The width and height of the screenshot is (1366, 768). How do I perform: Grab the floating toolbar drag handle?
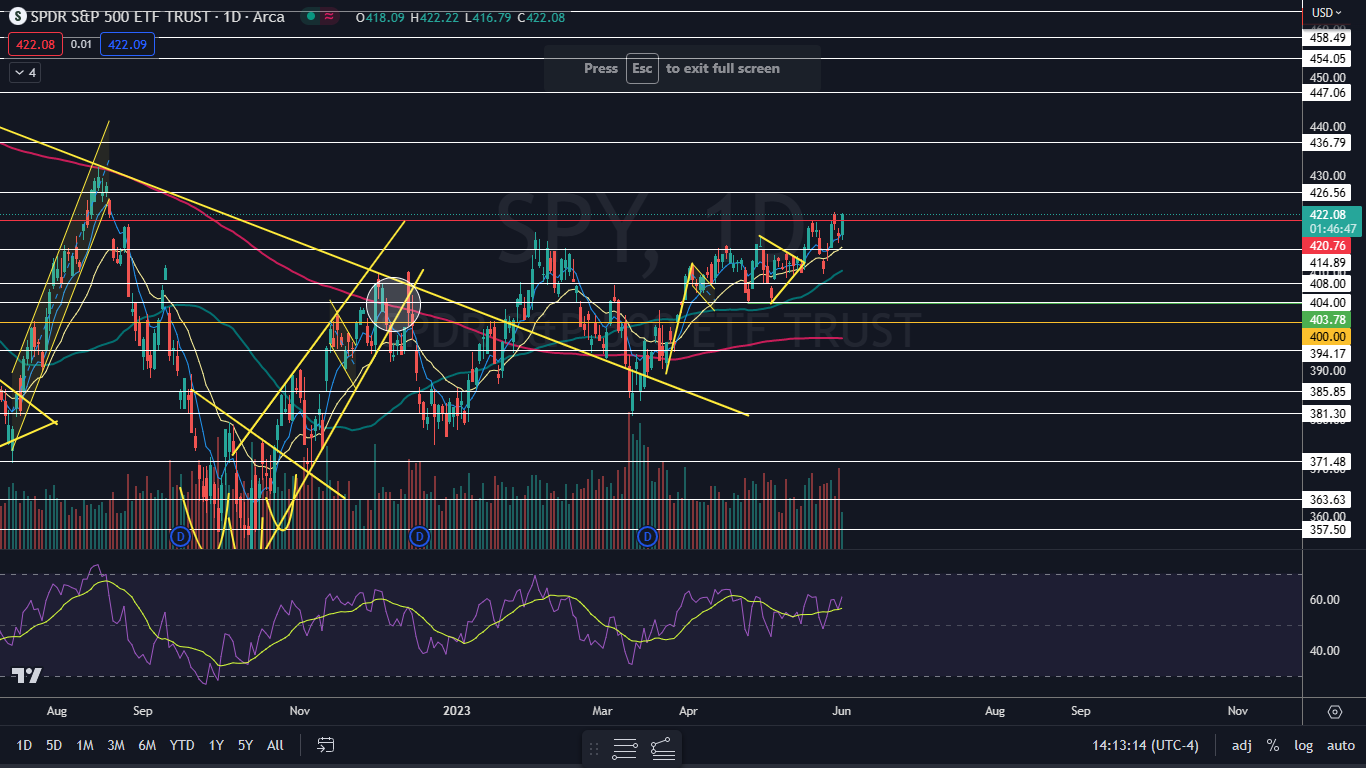coord(594,748)
